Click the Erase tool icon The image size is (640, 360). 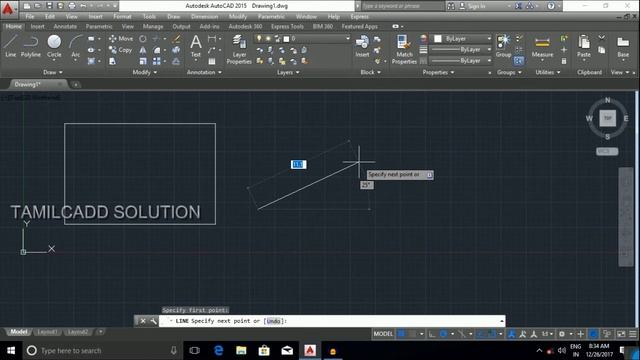(x=176, y=39)
